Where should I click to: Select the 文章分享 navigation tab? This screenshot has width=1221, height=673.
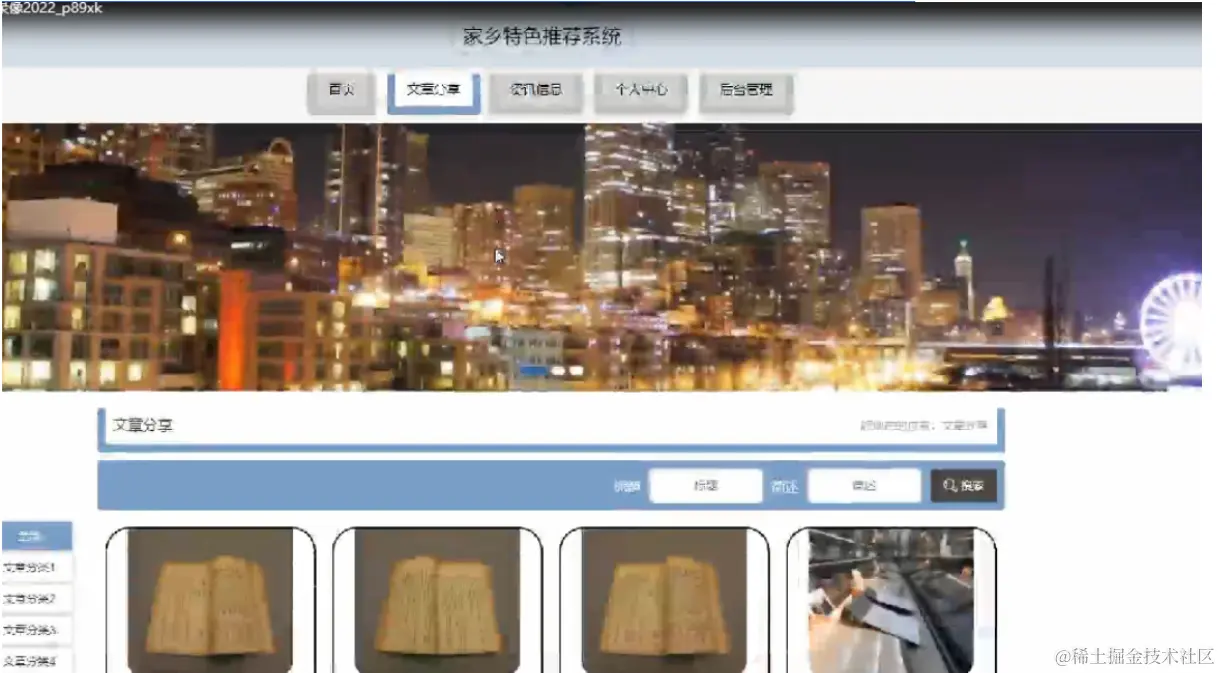click(x=434, y=90)
